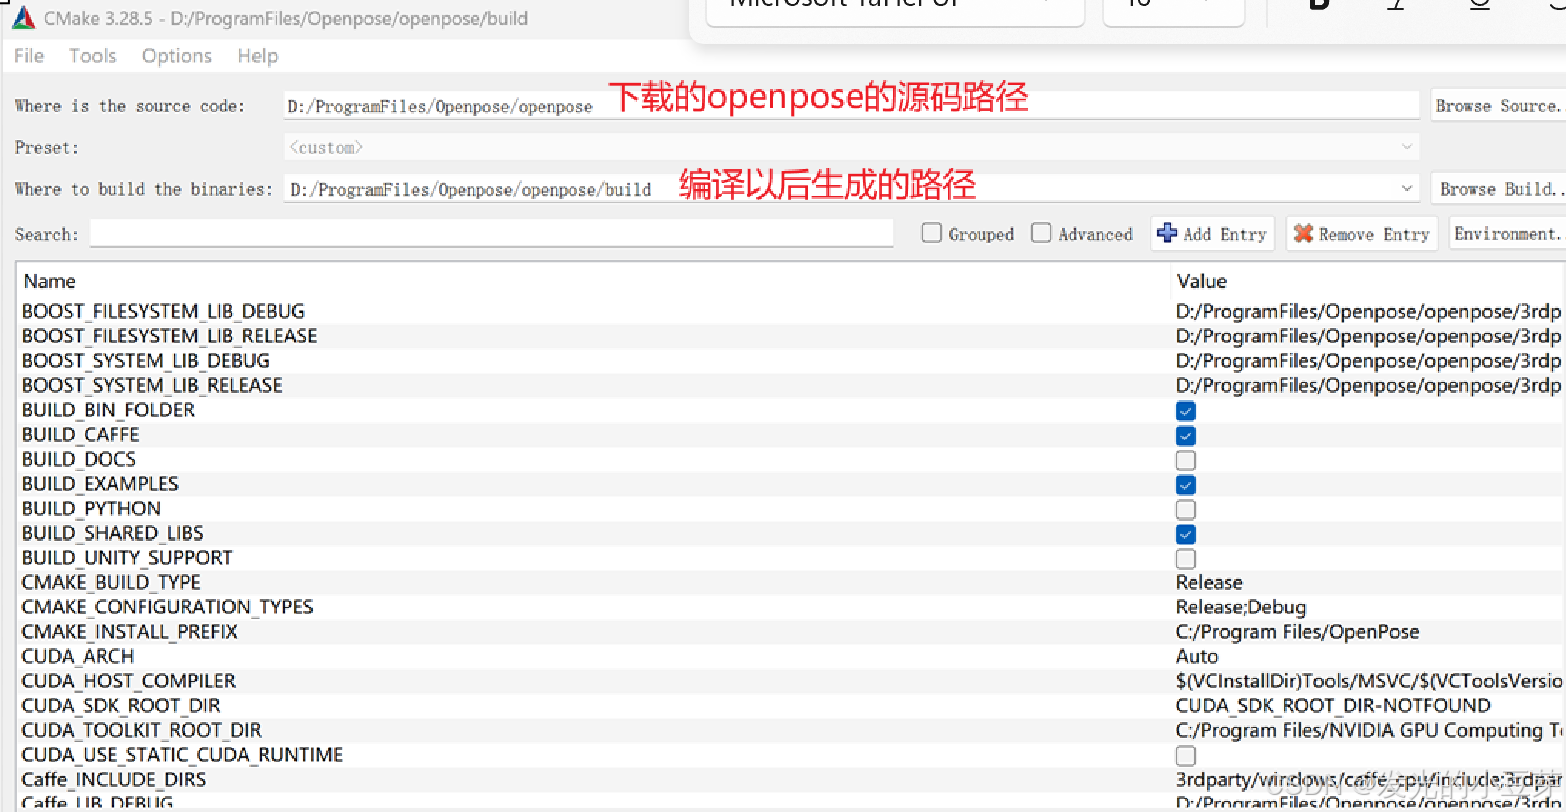Click the NVIDIA GPU Computing Toolkit value
Screen dimensions: 1566x812
click(x=1369, y=730)
